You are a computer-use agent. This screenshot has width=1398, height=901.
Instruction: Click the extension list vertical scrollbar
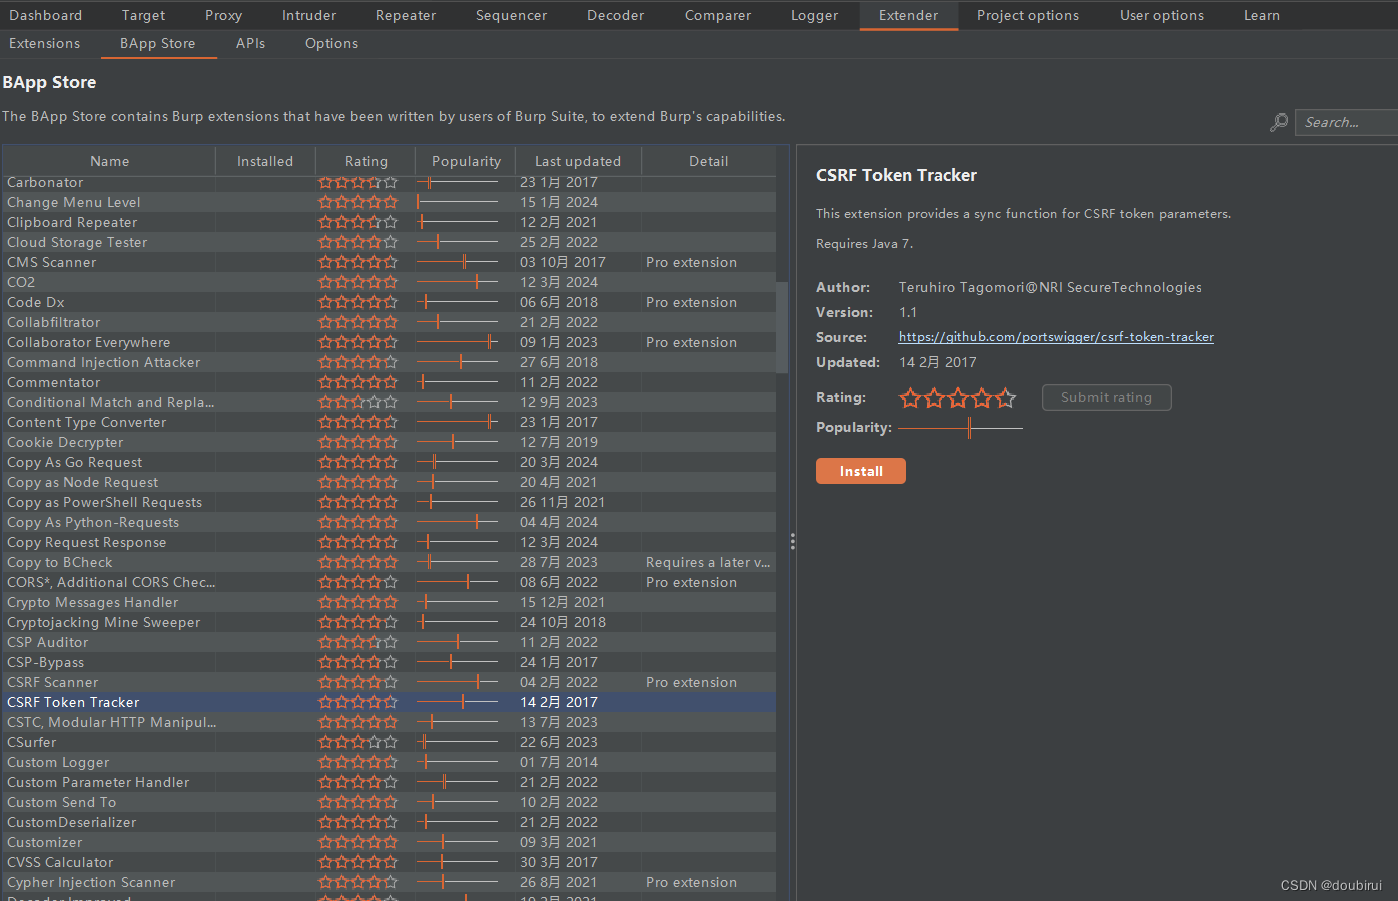pyautogui.click(x=782, y=327)
